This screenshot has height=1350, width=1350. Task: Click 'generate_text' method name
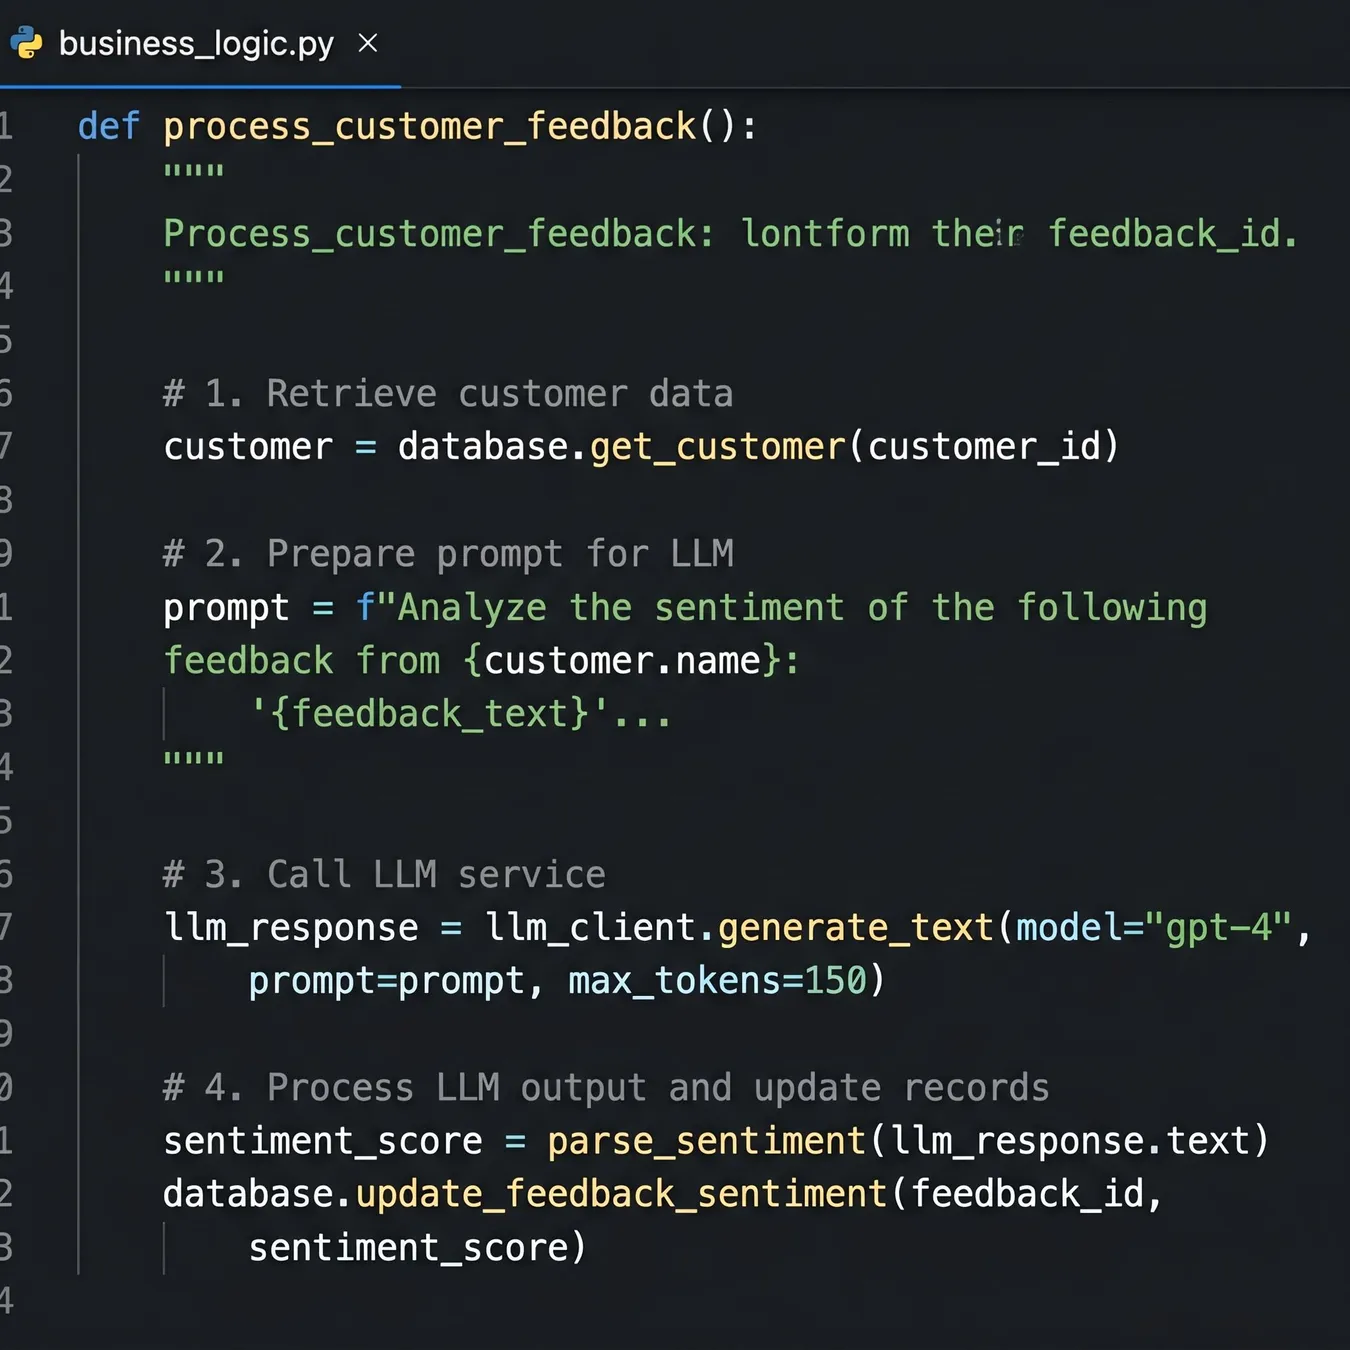pyautogui.click(x=856, y=928)
